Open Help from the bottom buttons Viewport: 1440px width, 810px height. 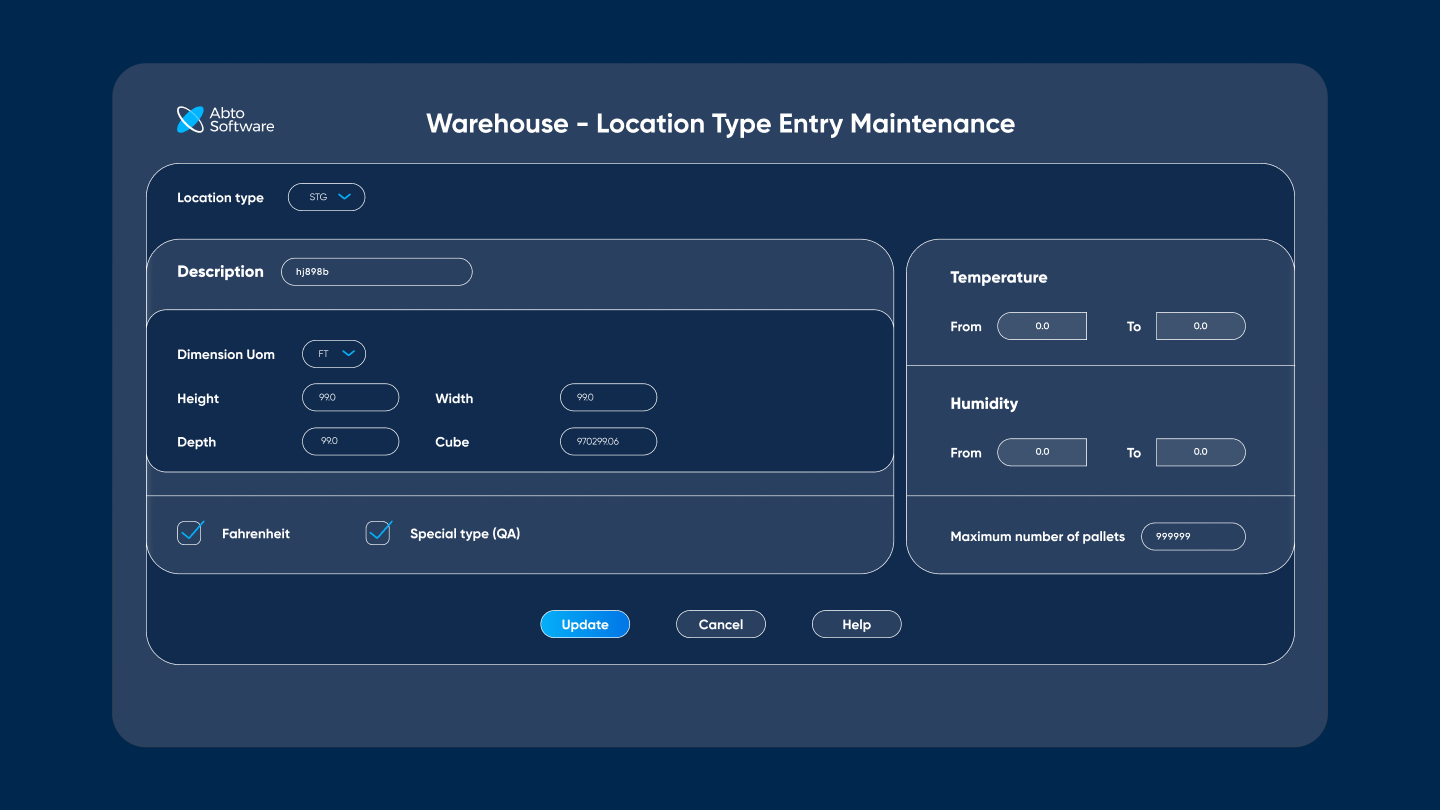[x=856, y=624]
